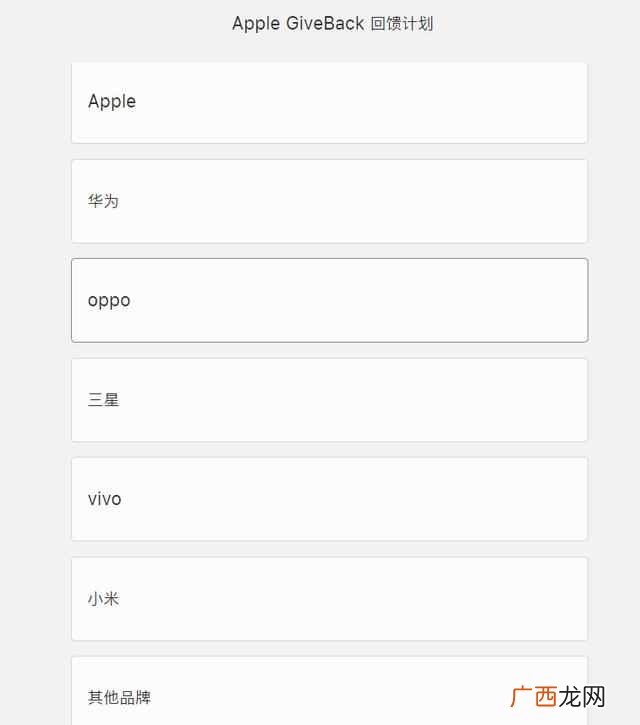Click the 华为 text label
This screenshot has width=640, height=725.
point(104,201)
